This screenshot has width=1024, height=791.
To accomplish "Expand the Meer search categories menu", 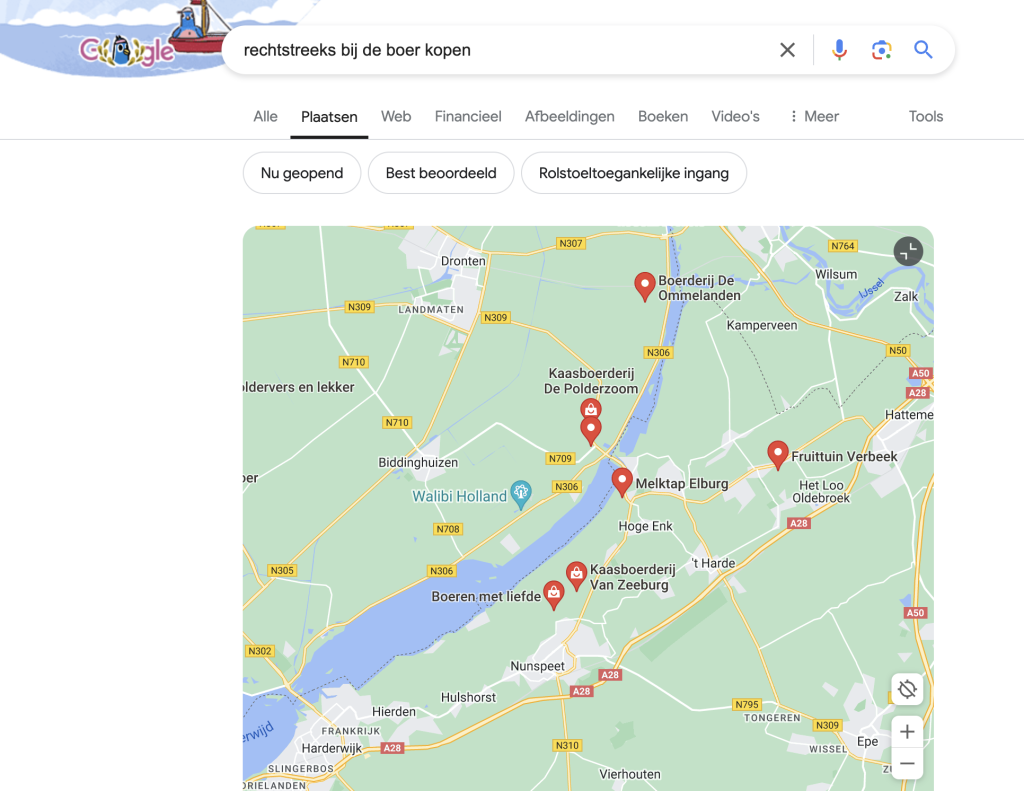I will (x=813, y=116).
